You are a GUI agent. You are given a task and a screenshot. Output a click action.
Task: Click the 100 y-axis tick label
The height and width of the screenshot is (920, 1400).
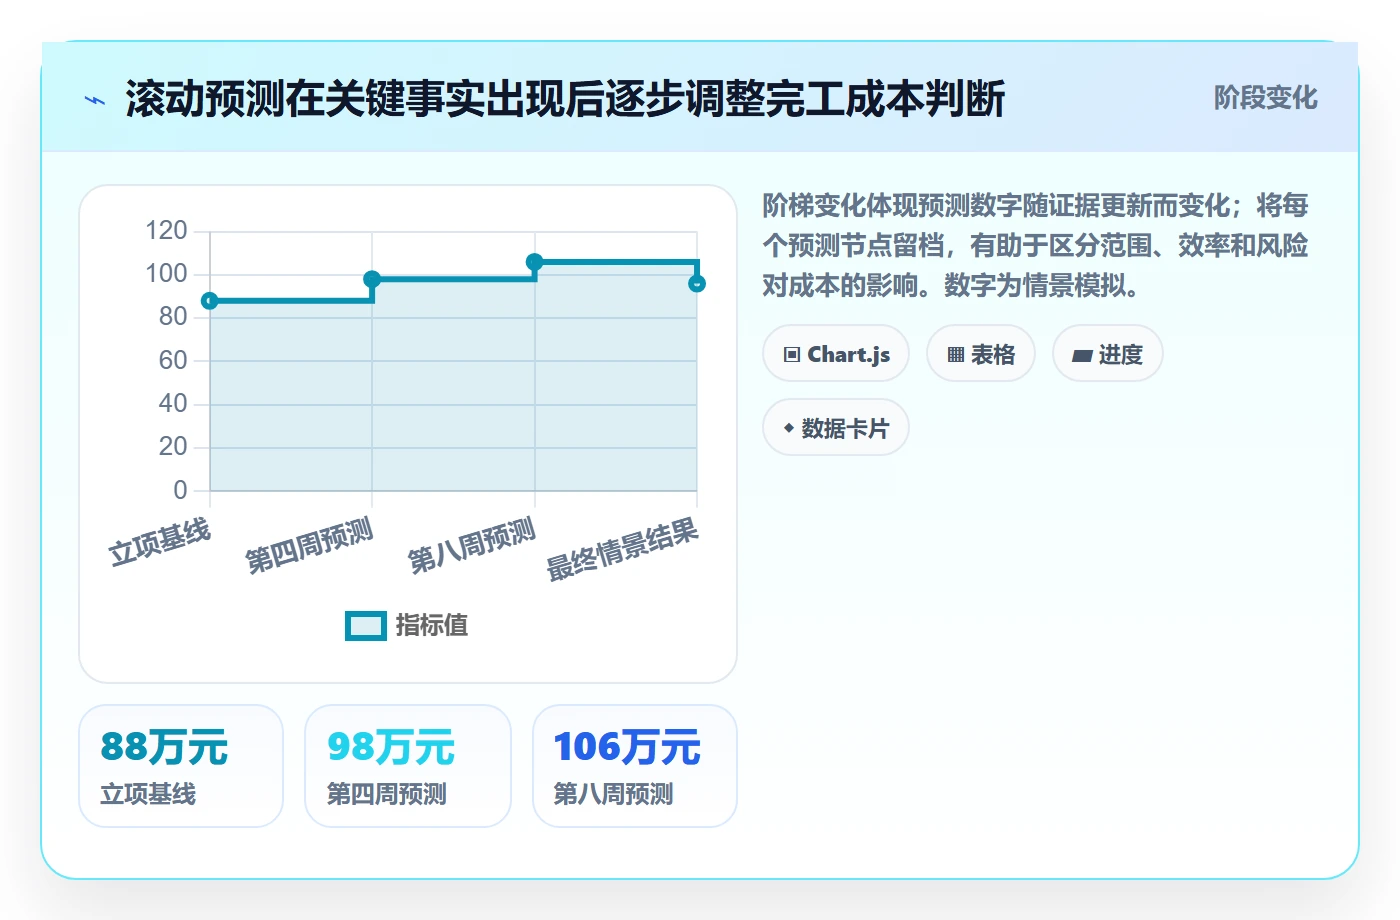(166, 274)
